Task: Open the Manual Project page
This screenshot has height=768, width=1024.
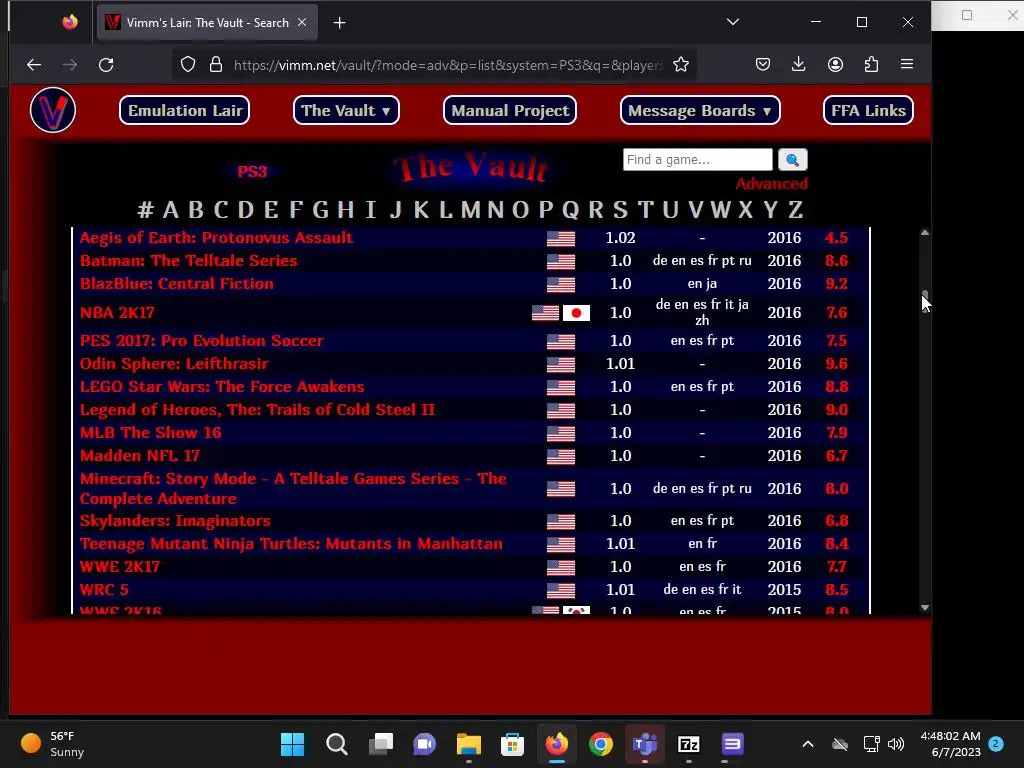Action: coord(510,110)
